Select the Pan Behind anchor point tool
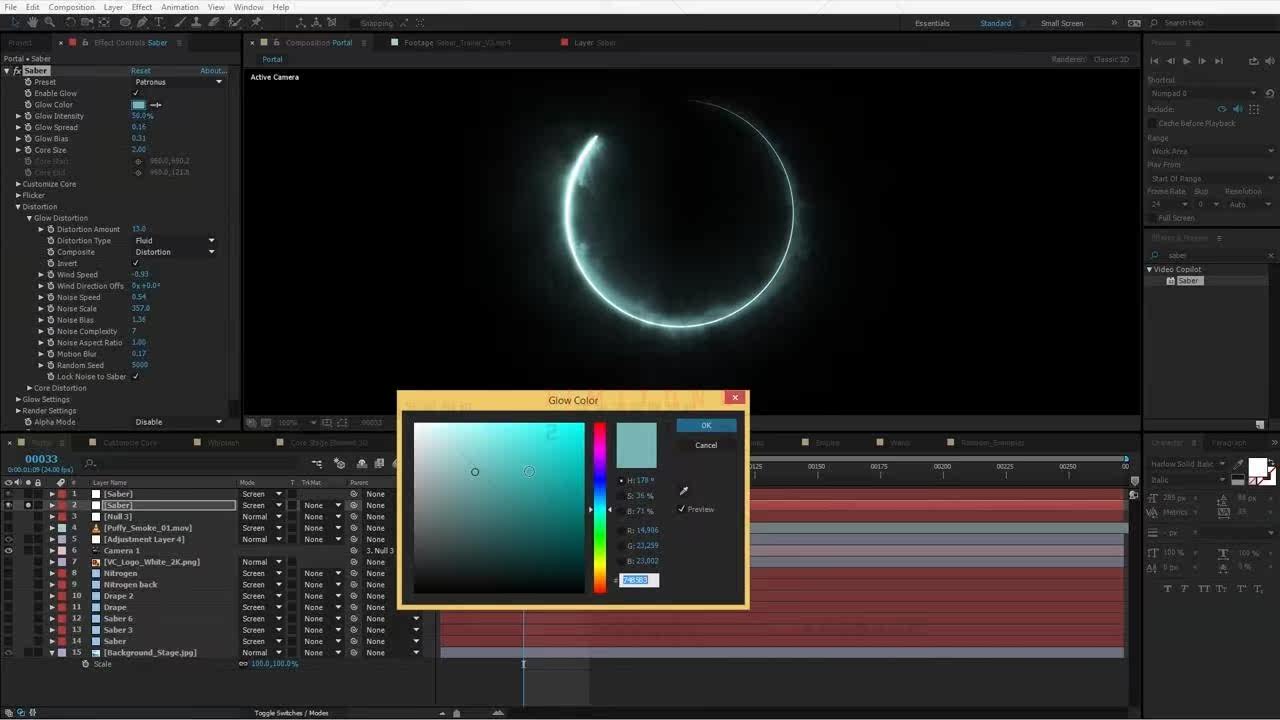Viewport: 1280px width, 720px height. coord(106,22)
